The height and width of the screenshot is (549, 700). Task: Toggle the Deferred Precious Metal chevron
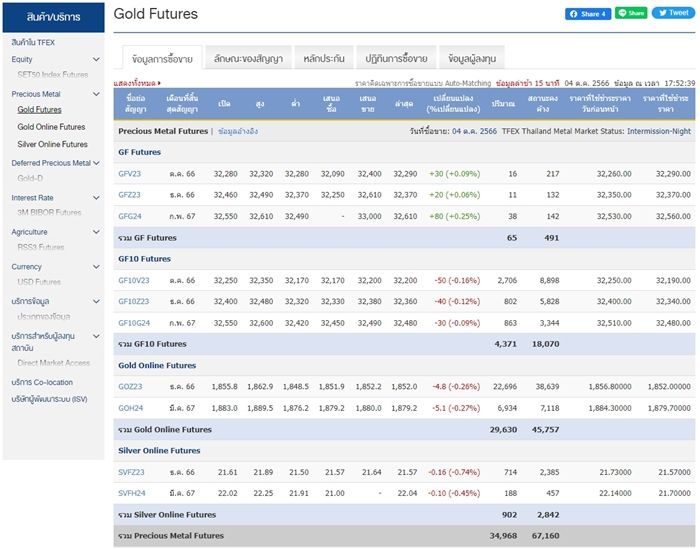[x=97, y=163]
